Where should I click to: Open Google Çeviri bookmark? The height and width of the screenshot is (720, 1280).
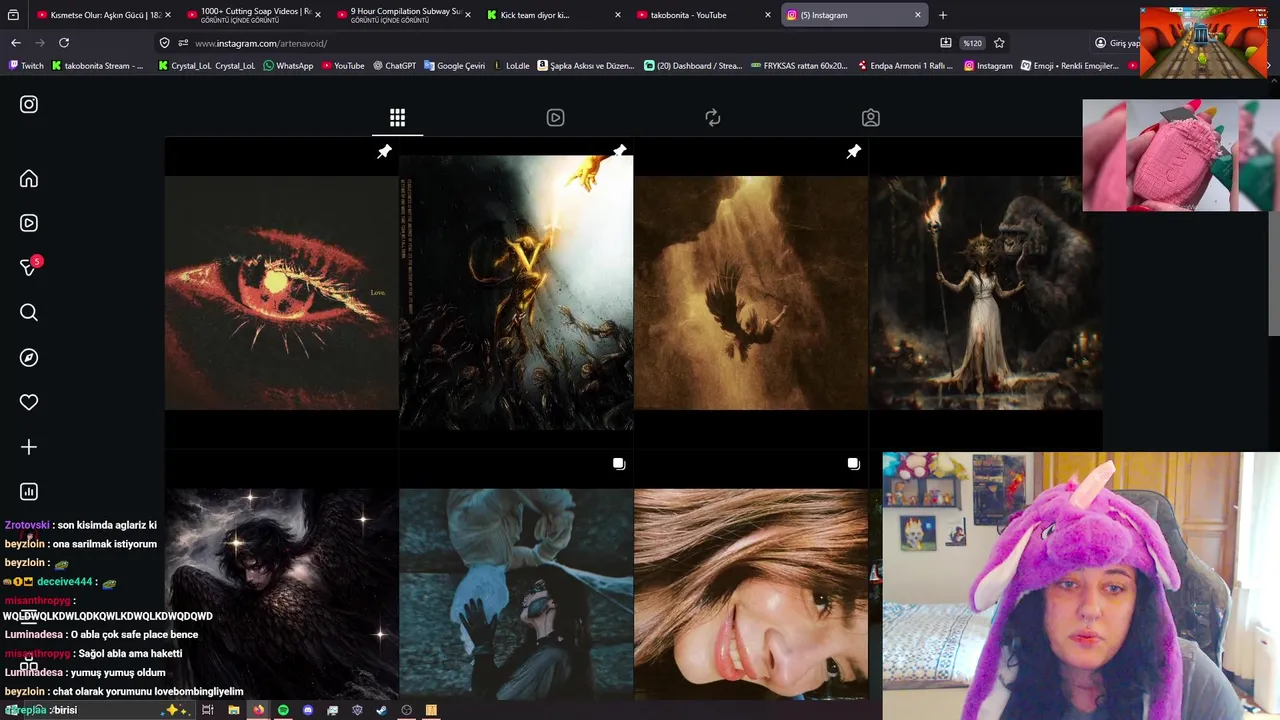(454, 66)
